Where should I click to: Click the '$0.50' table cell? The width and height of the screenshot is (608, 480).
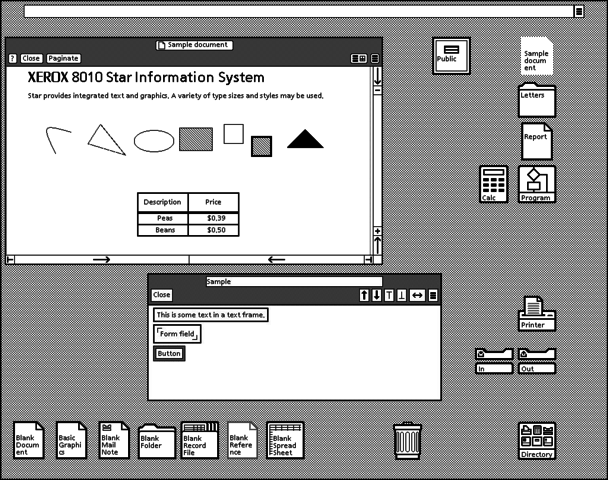point(216,230)
